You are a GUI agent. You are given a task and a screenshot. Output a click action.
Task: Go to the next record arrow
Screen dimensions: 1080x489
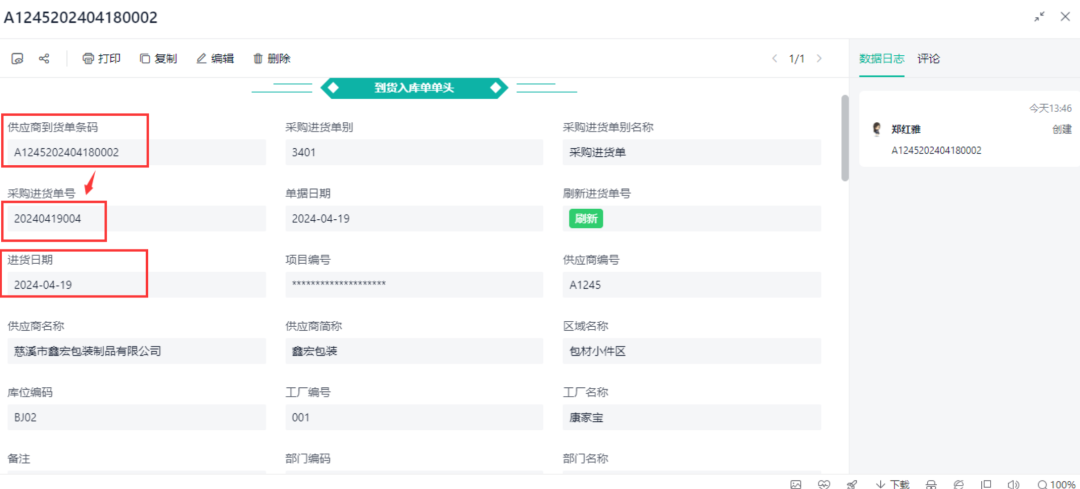click(820, 59)
